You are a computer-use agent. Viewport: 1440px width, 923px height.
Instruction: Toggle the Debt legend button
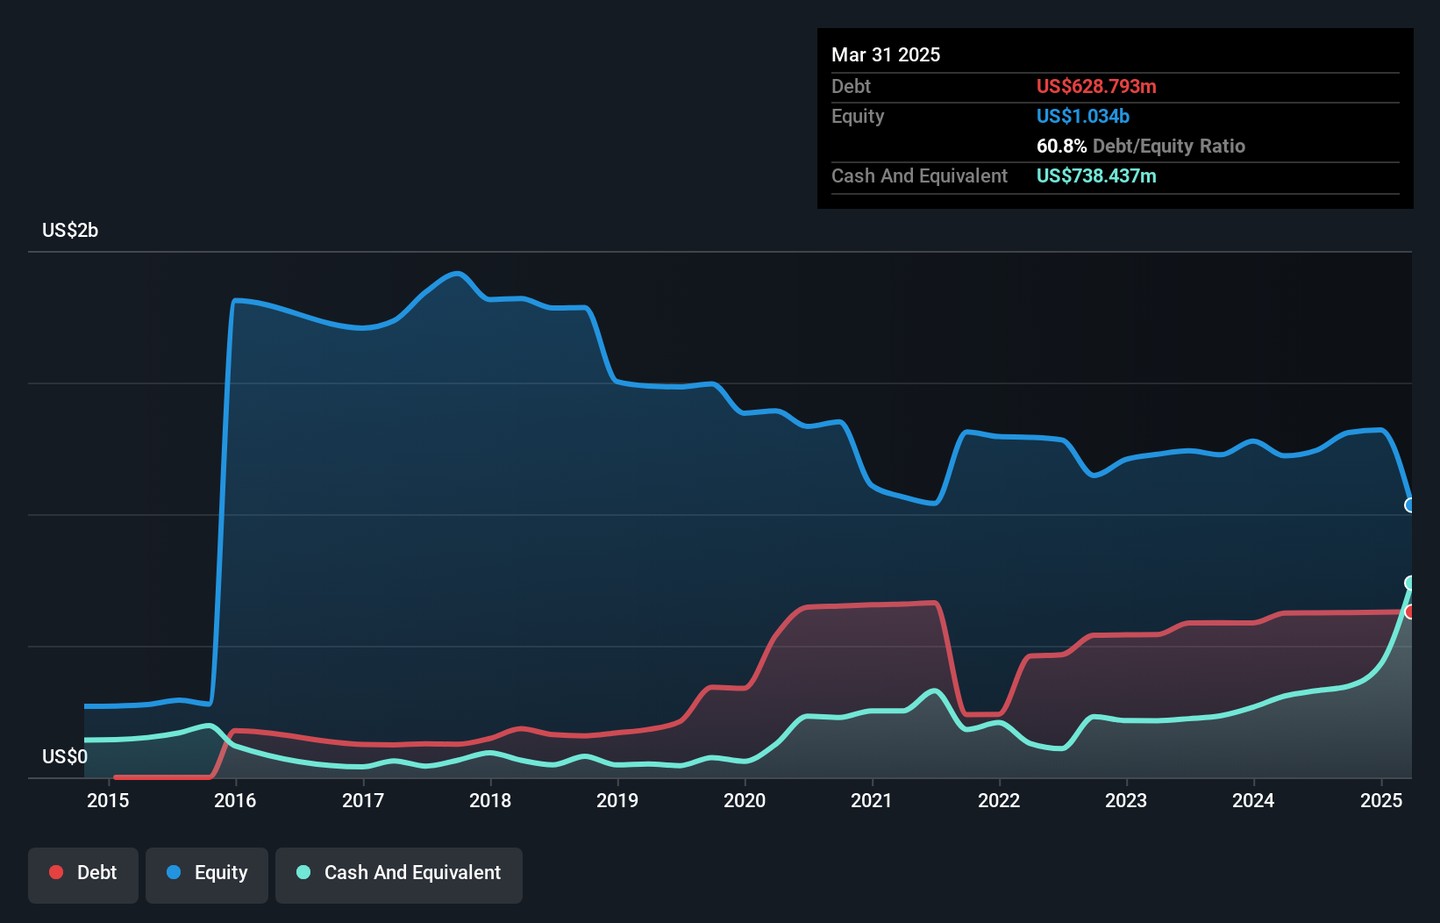(83, 874)
